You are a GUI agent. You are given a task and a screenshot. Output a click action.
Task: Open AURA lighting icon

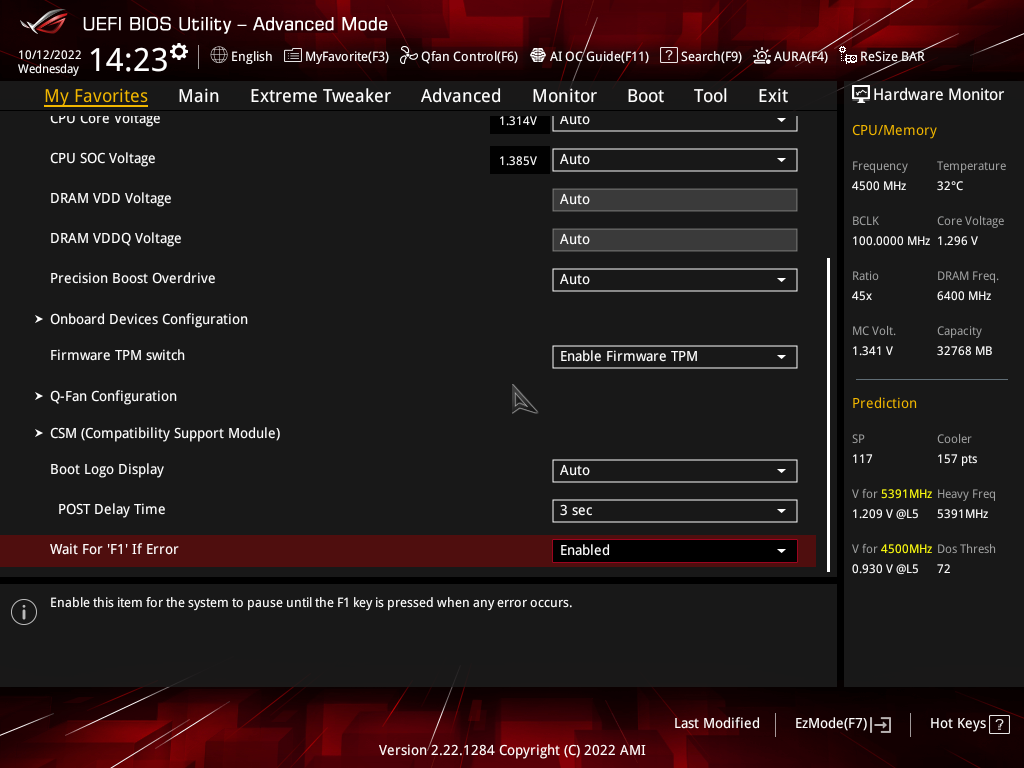point(761,56)
